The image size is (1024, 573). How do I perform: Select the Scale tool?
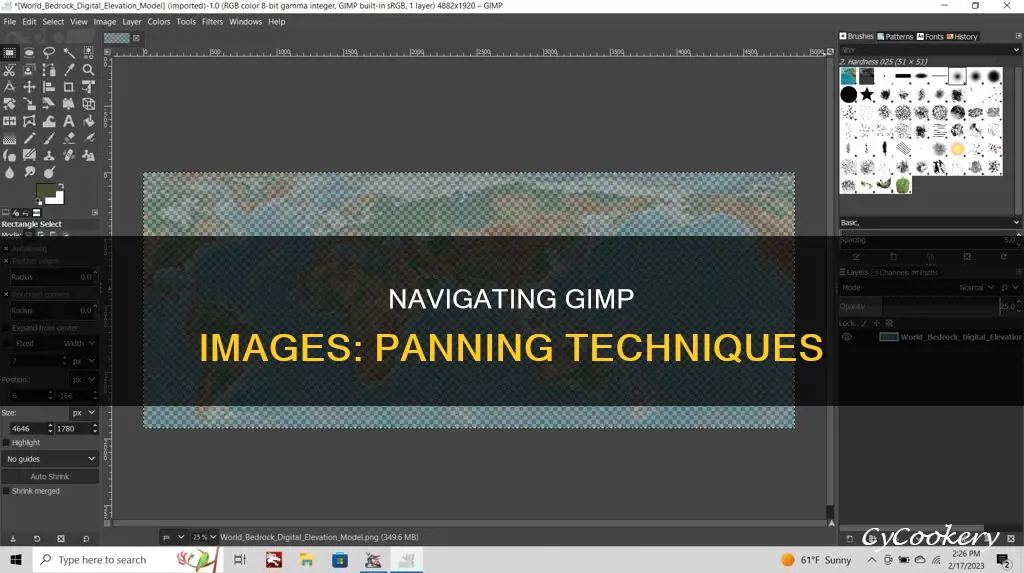coord(29,103)
